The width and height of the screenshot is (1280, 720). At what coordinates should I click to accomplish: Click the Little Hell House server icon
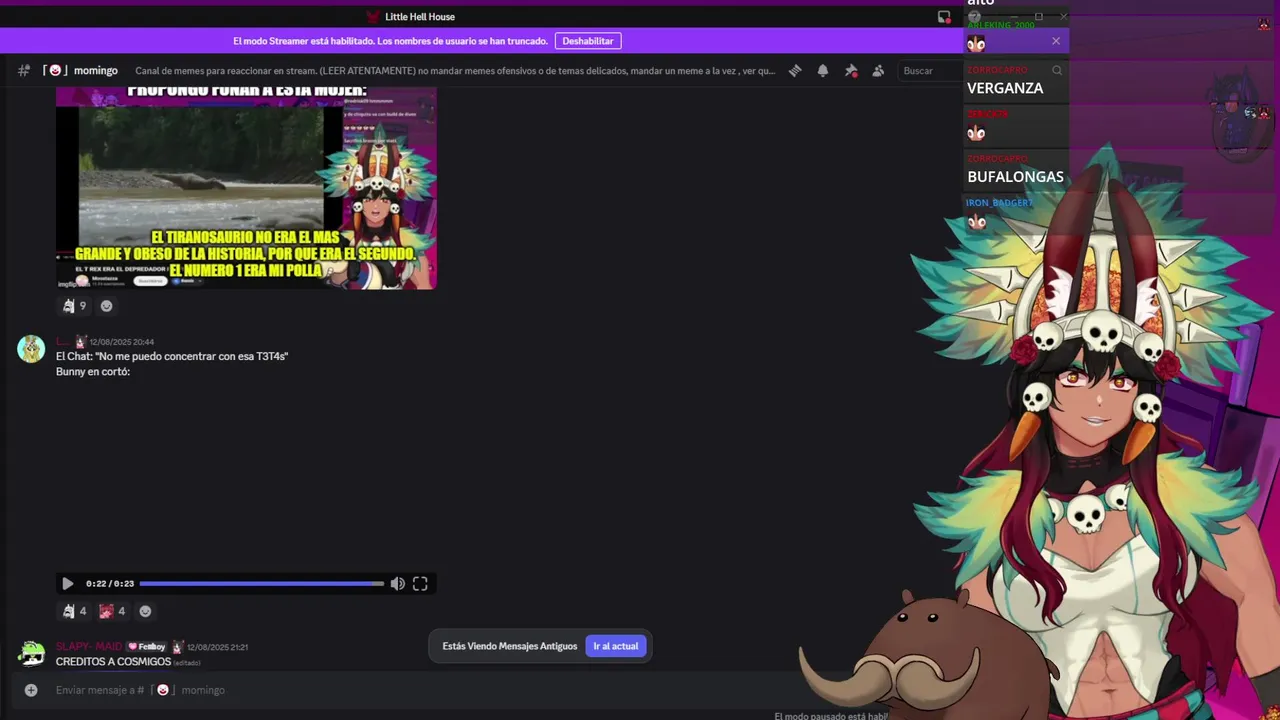(x=373, y=17)
